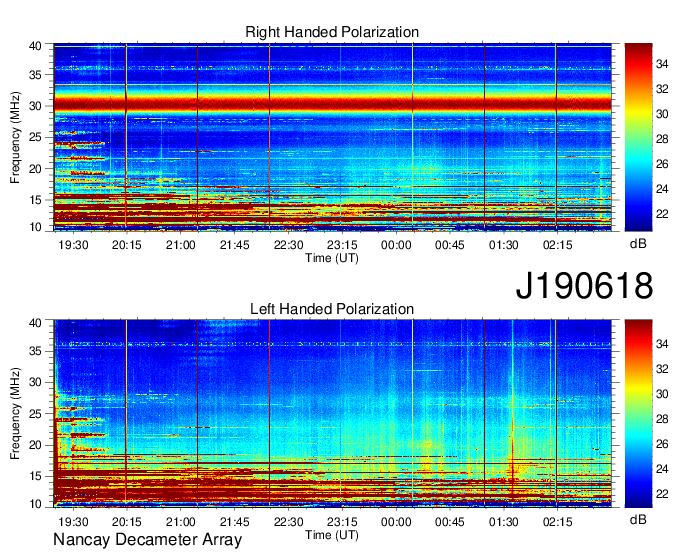The height and width of the screenshot is (552, 680).
Task: Select the "J190618" observation label
Action: pyautogui.click(x=584, y=285)
